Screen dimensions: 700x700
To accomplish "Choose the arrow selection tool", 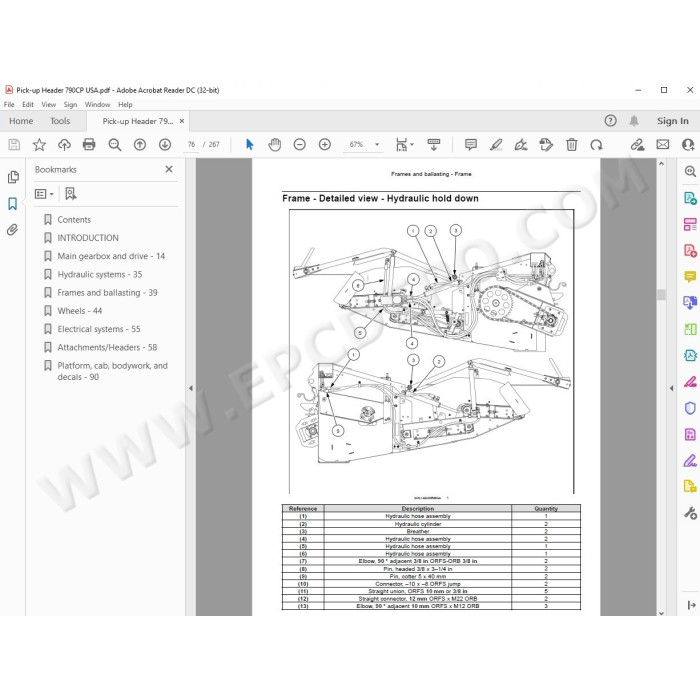I will click(250, 145).
